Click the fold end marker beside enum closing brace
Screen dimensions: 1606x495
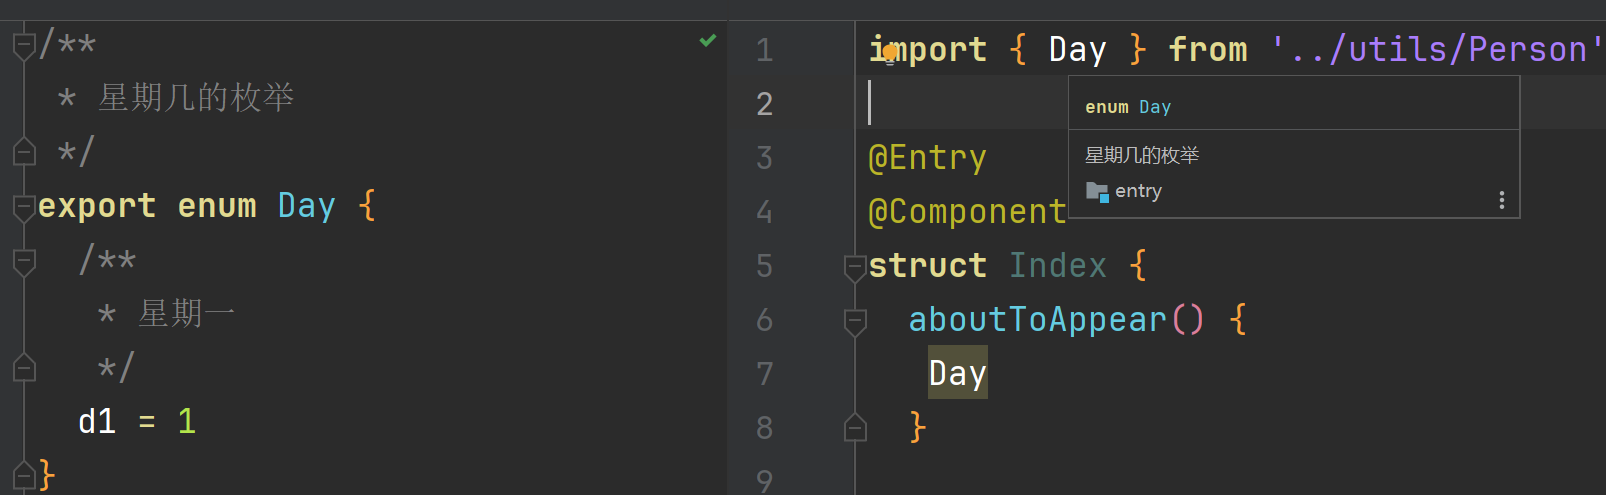[x=24, y=474]
